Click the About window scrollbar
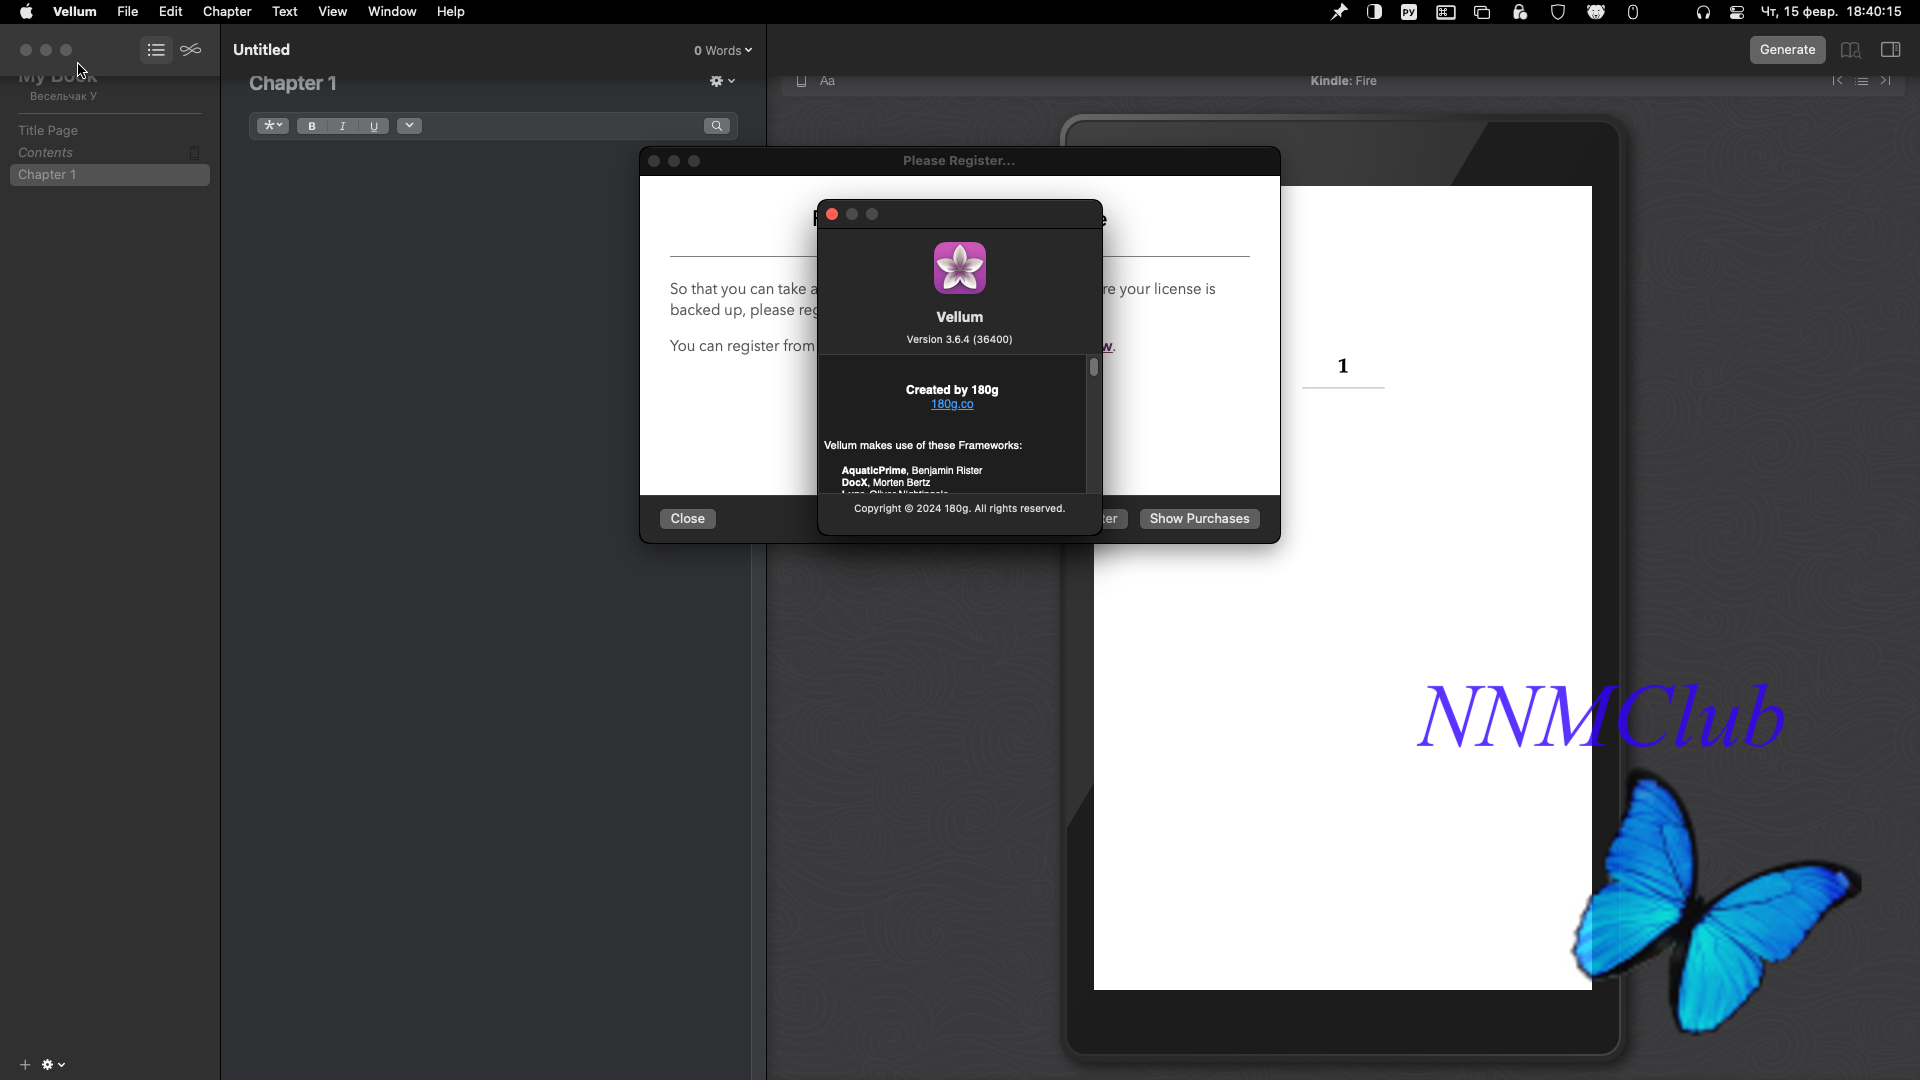The image size is (1920, 1080). click(1094, 367)
